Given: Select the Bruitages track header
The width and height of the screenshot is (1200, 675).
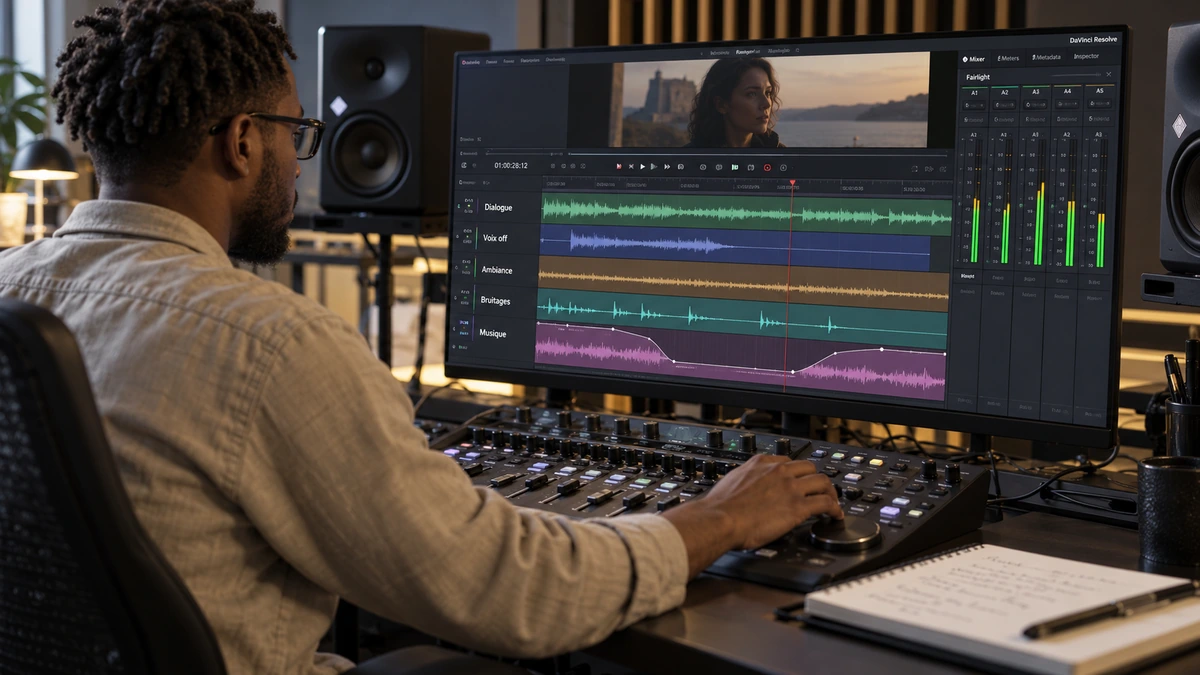Looking at the screenshot, I should pyautogui.click(x=494, y=301).
